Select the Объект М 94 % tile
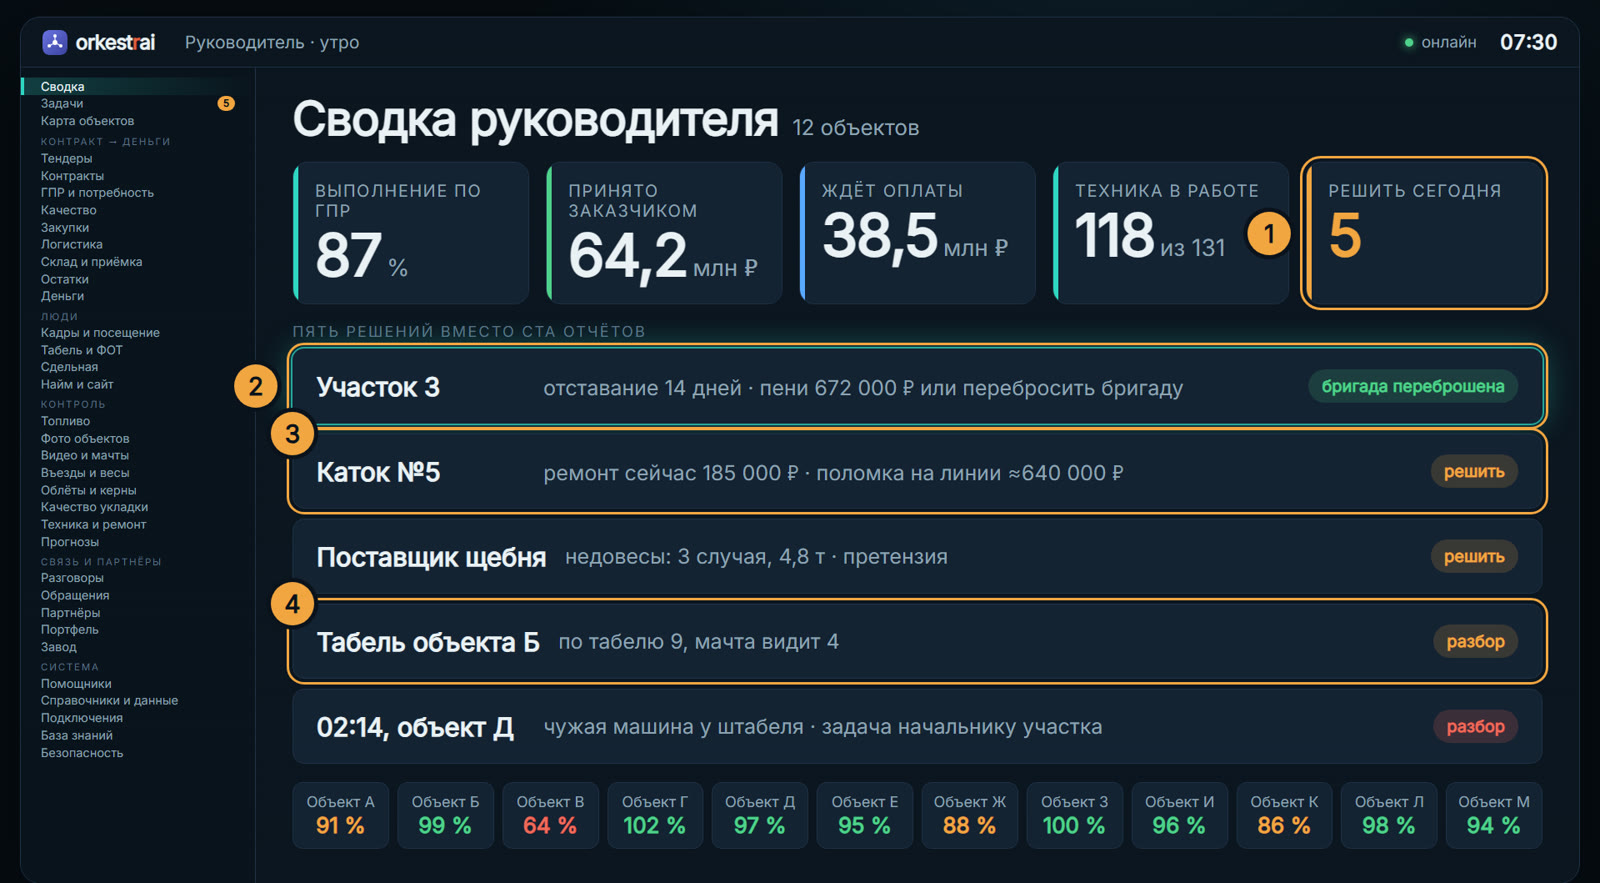Screen dimensions: 1600x883 pos(1494,815)
